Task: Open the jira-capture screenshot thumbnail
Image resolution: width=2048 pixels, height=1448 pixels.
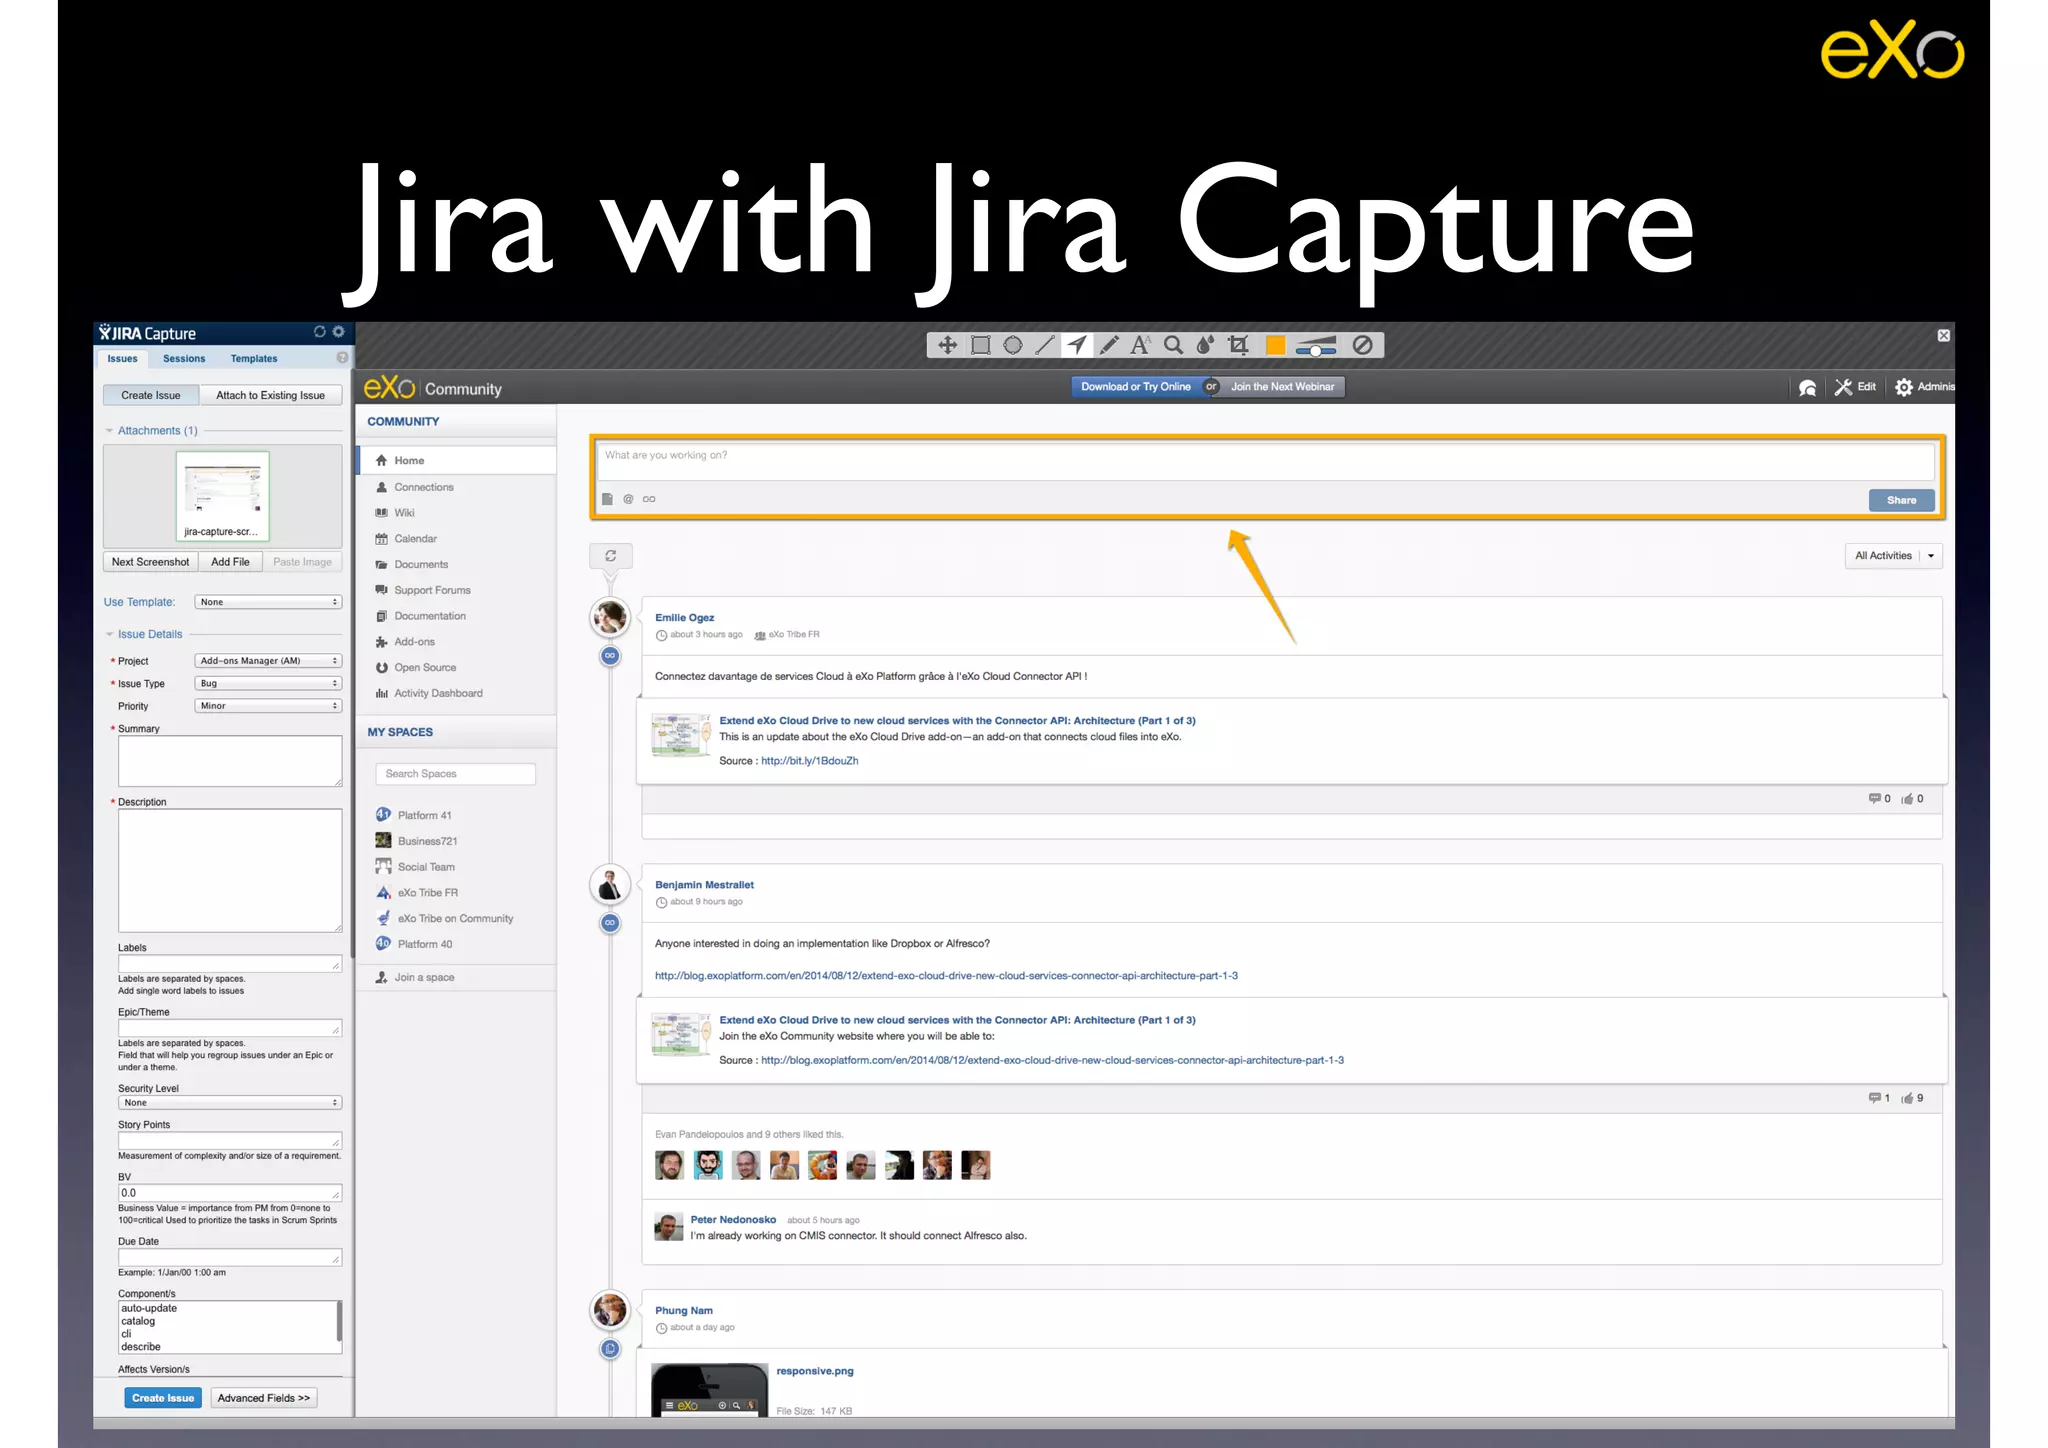Action: click(222, 496)
